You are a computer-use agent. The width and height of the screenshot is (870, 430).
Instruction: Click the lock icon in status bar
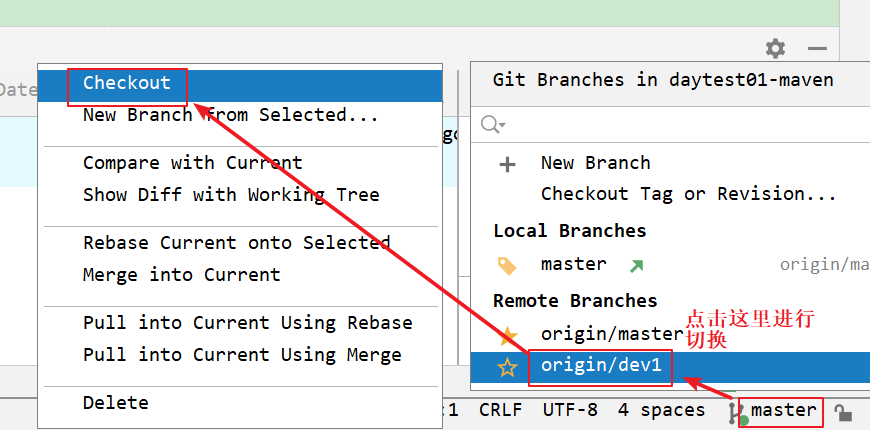(843, 411)
